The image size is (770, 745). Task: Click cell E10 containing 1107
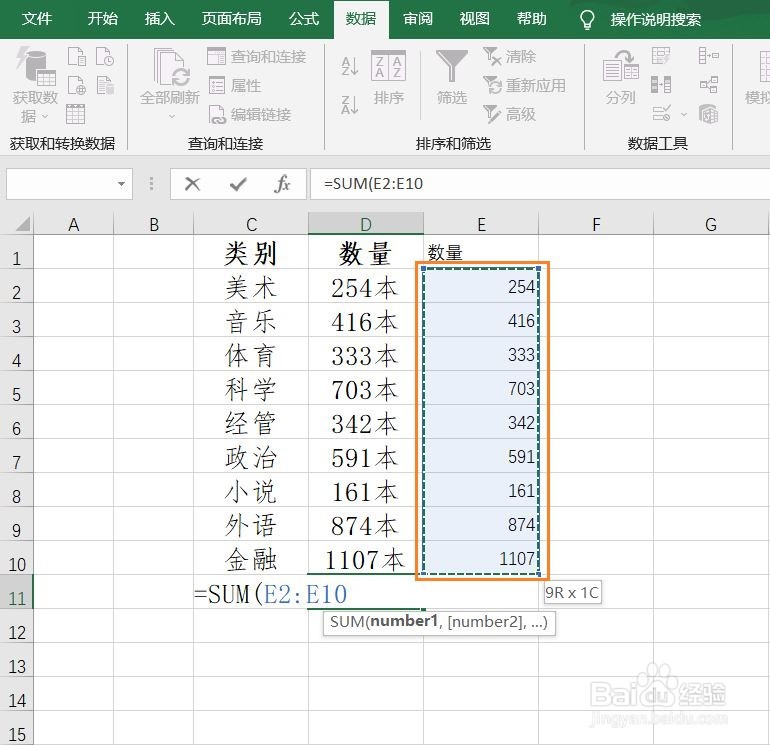(481, 558)
